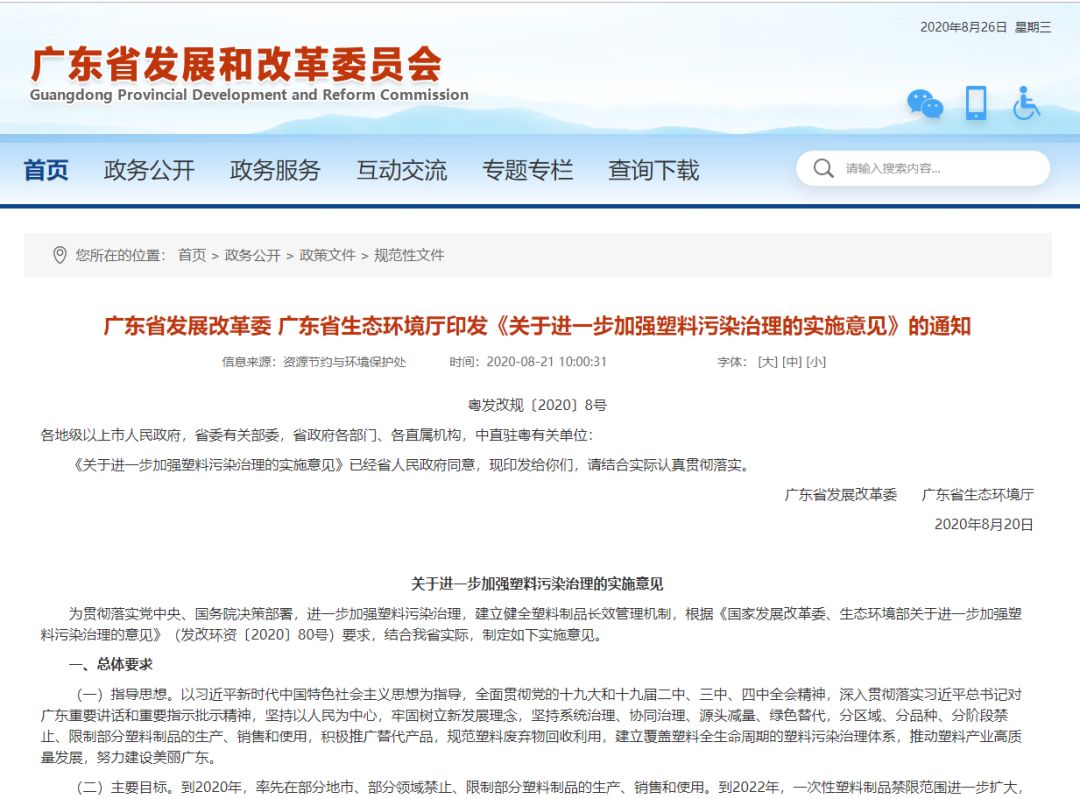Open the mobile phone version icon
Image resolution: width=1080 pixels, height=799 pixels.
tap(976, 103)
